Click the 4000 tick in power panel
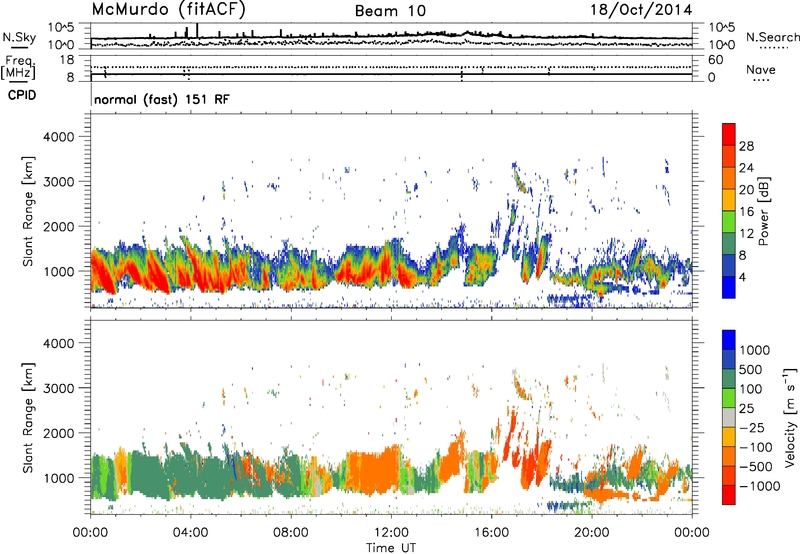 pos(58,137)
